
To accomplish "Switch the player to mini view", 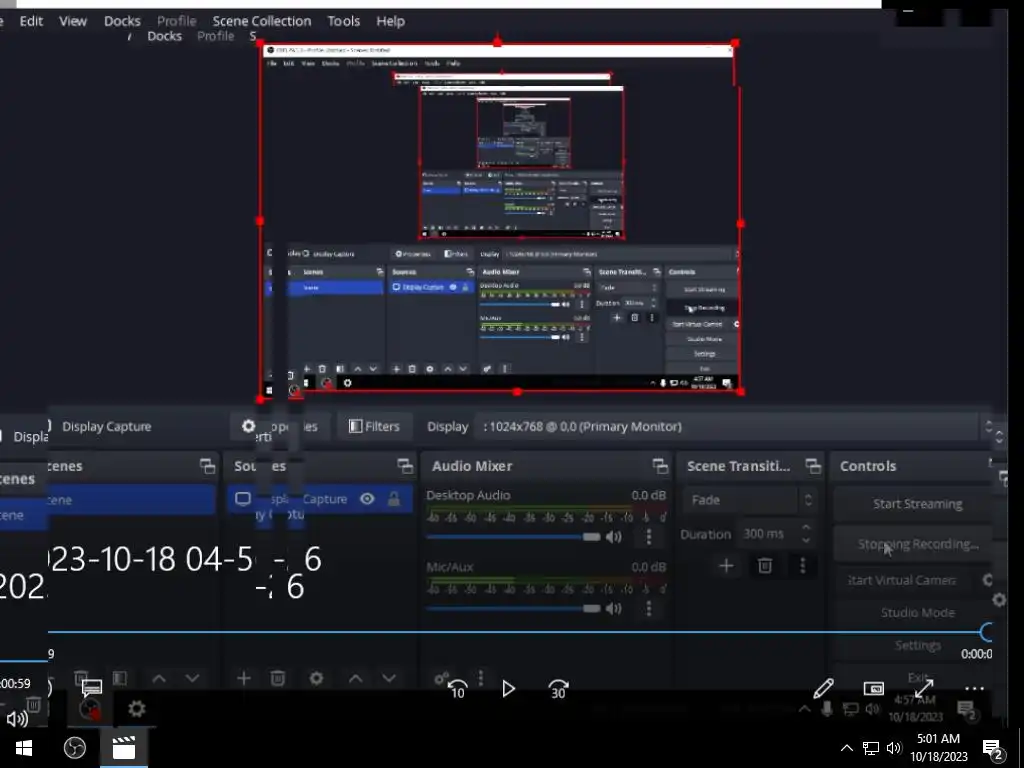I will coord(873,688).
